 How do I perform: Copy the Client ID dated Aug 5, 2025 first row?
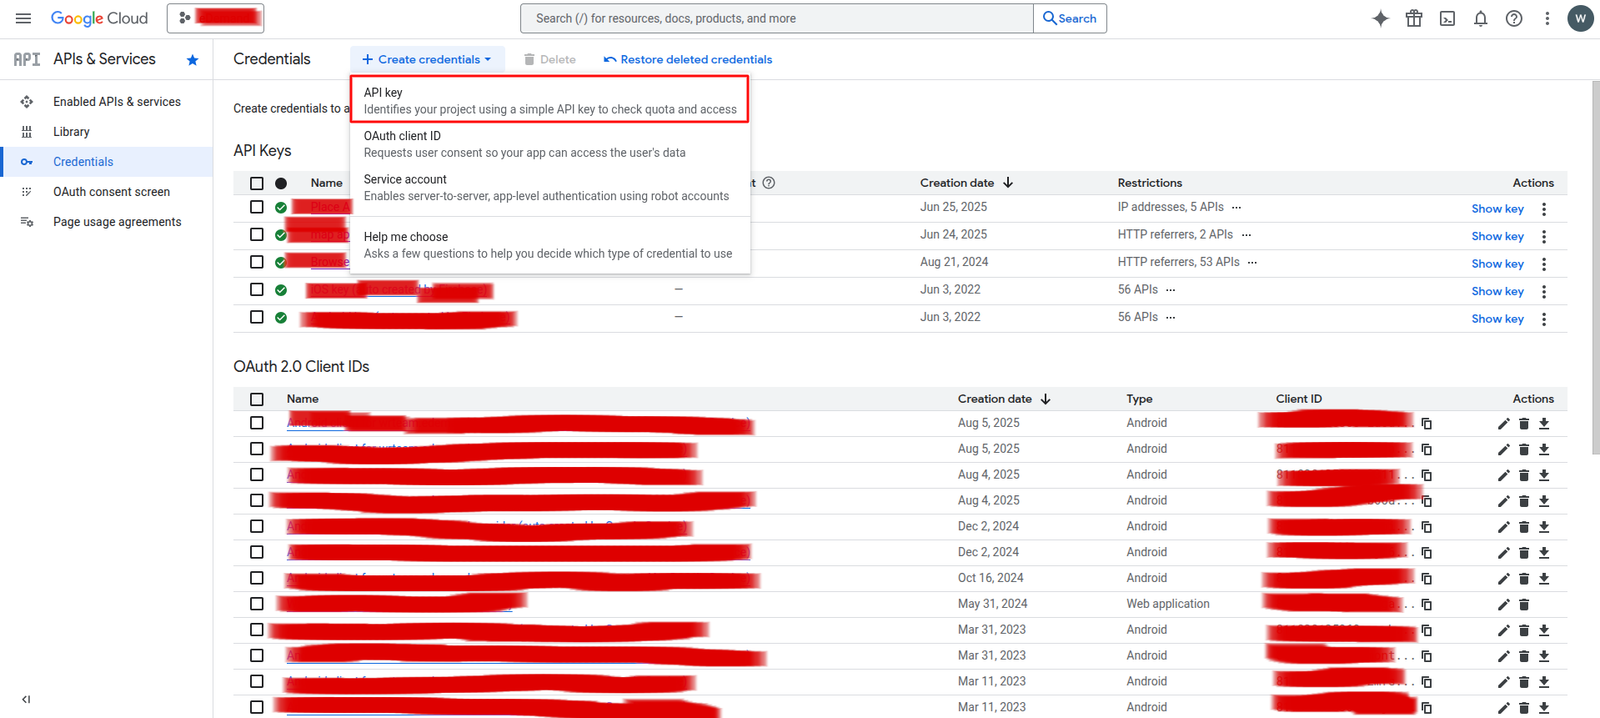(1427, 424)
